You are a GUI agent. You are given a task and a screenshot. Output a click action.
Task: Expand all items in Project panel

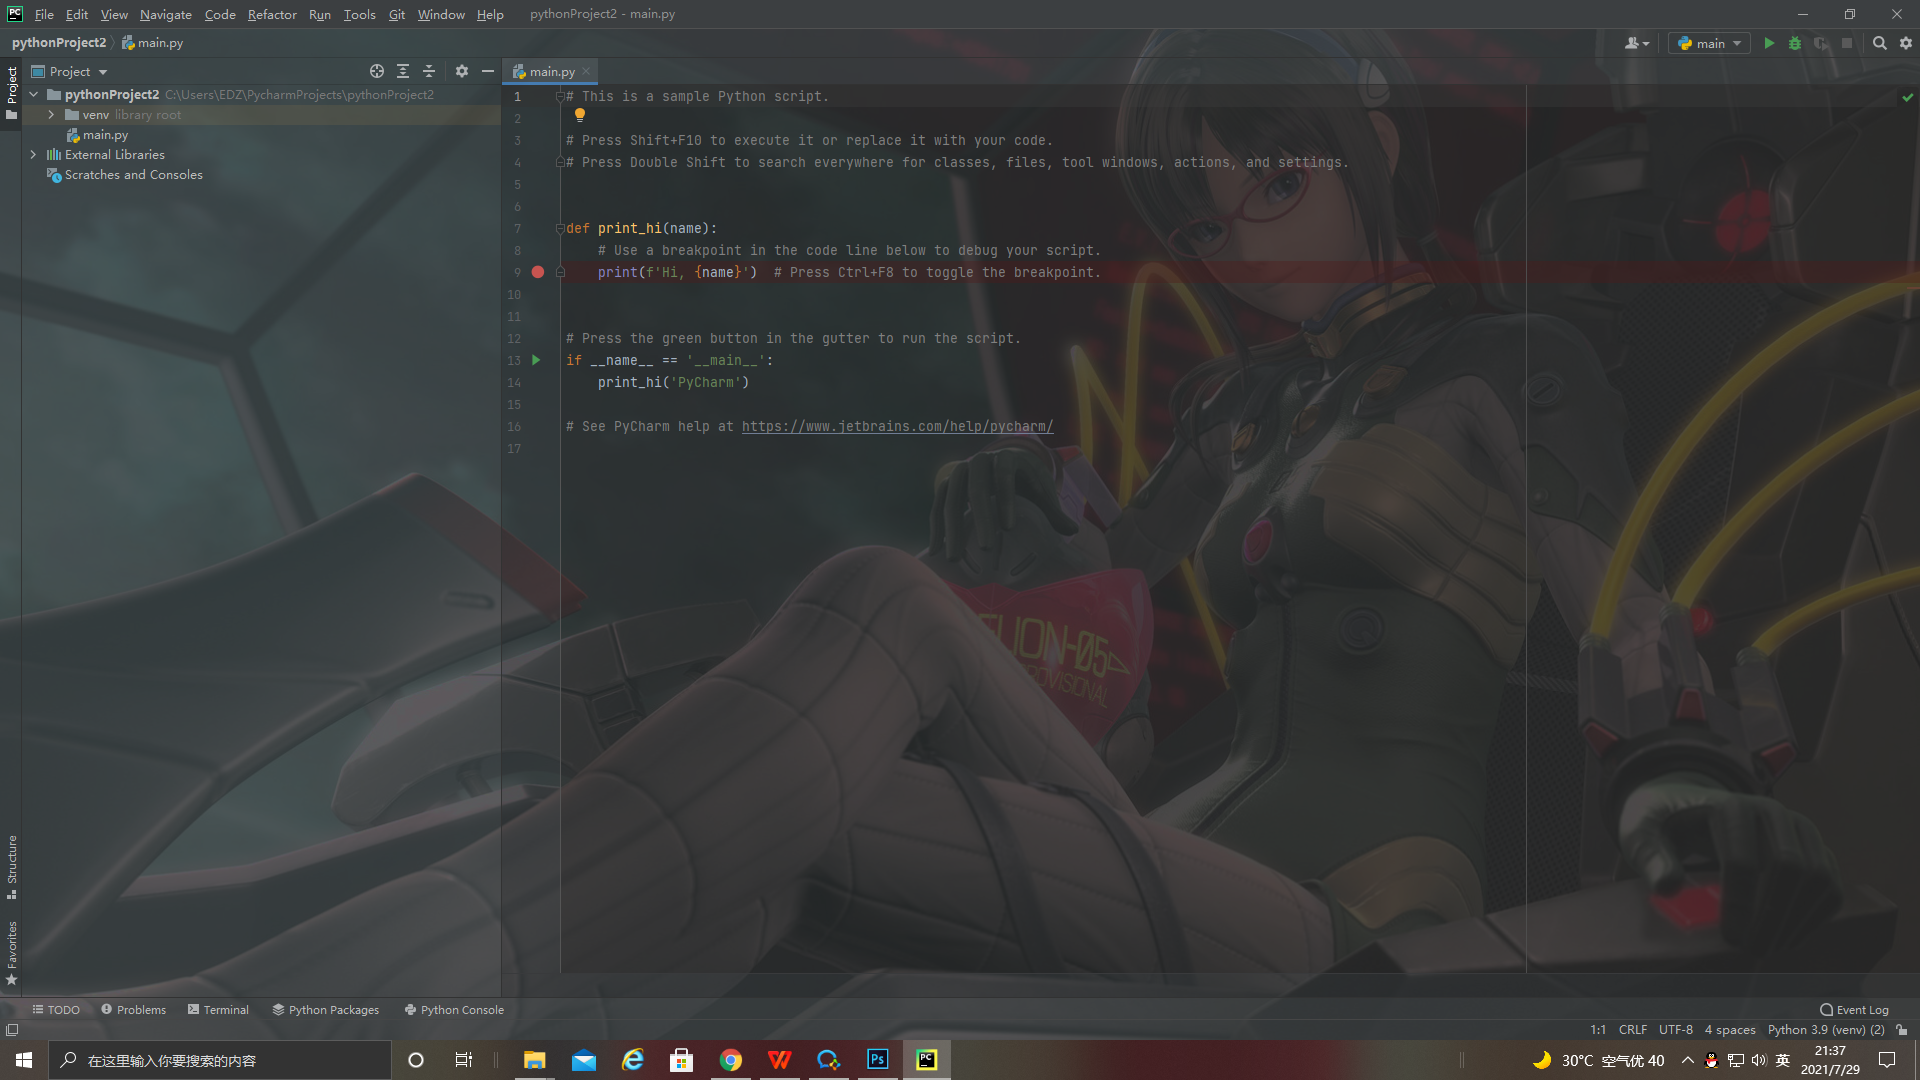tap(403, 71)
